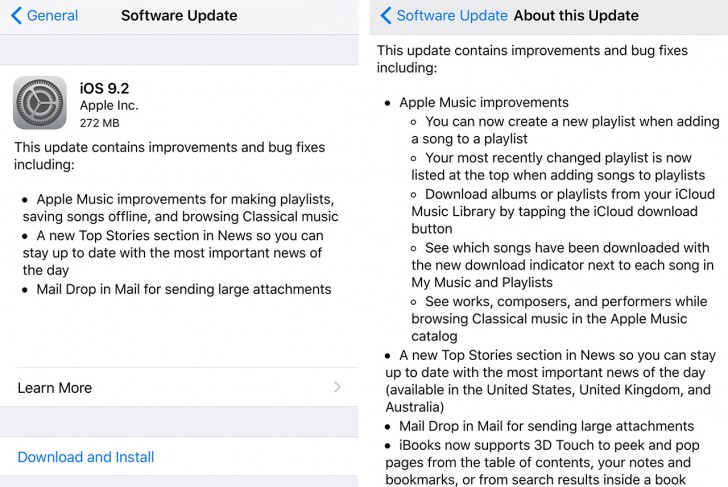Select Apple Music improvements heading in detailed list
The height and width of the screenshot is (487, 728).
point(483,102)
